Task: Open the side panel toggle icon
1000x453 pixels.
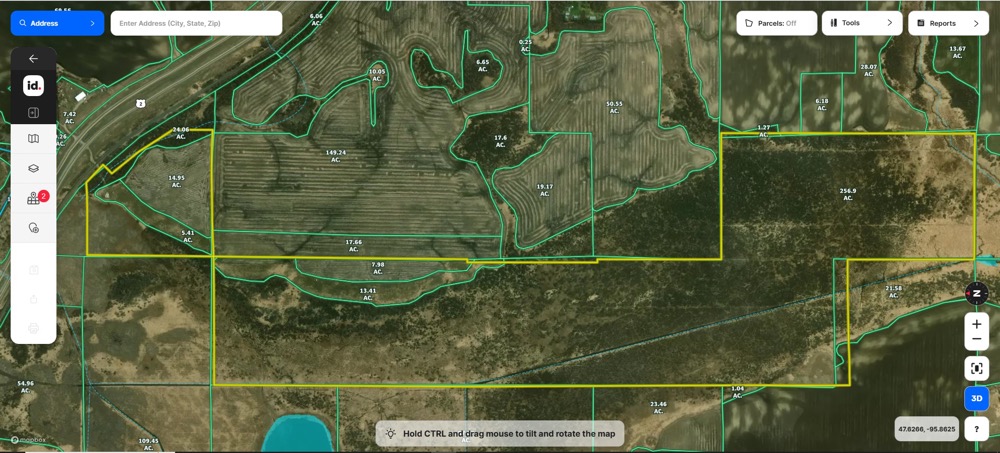Action: pyautogui.click(x=33, y=113)
